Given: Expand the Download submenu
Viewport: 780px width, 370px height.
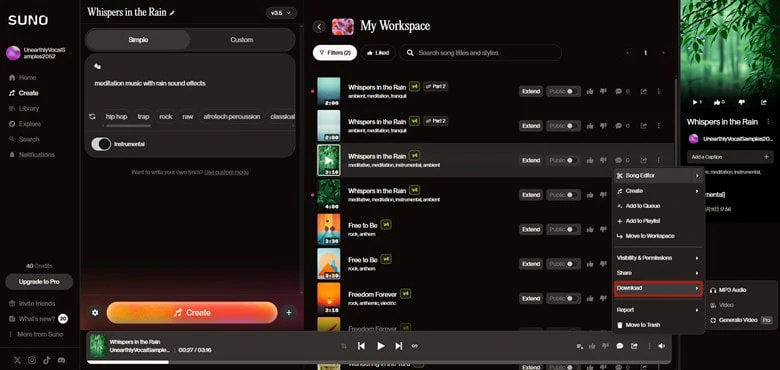Looking at the screenshot, I should [659, 288].
